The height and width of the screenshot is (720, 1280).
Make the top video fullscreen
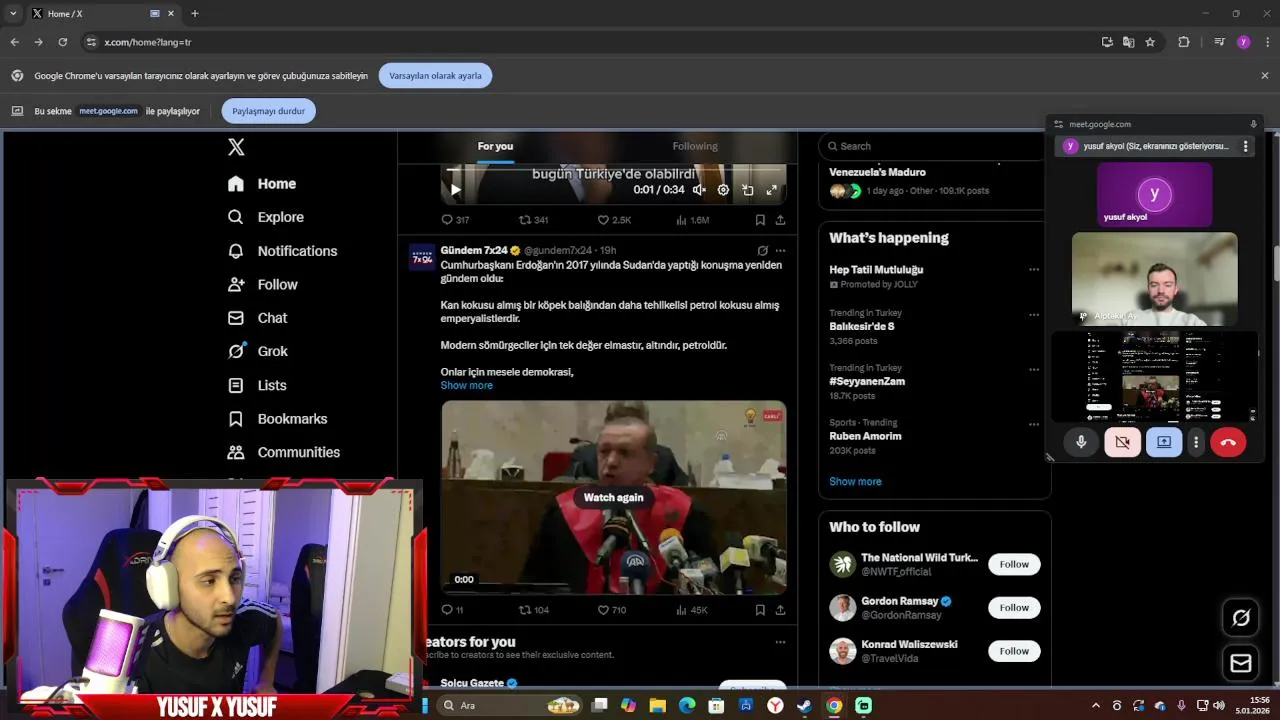coord(771,190)
